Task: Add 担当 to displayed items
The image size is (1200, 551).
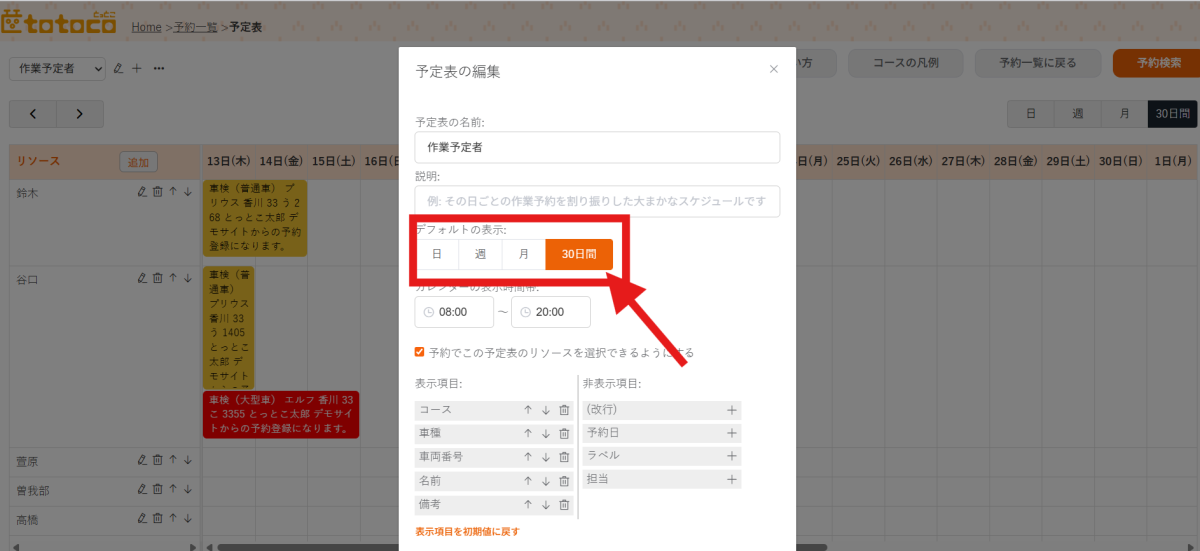Action: pos(732,480)
